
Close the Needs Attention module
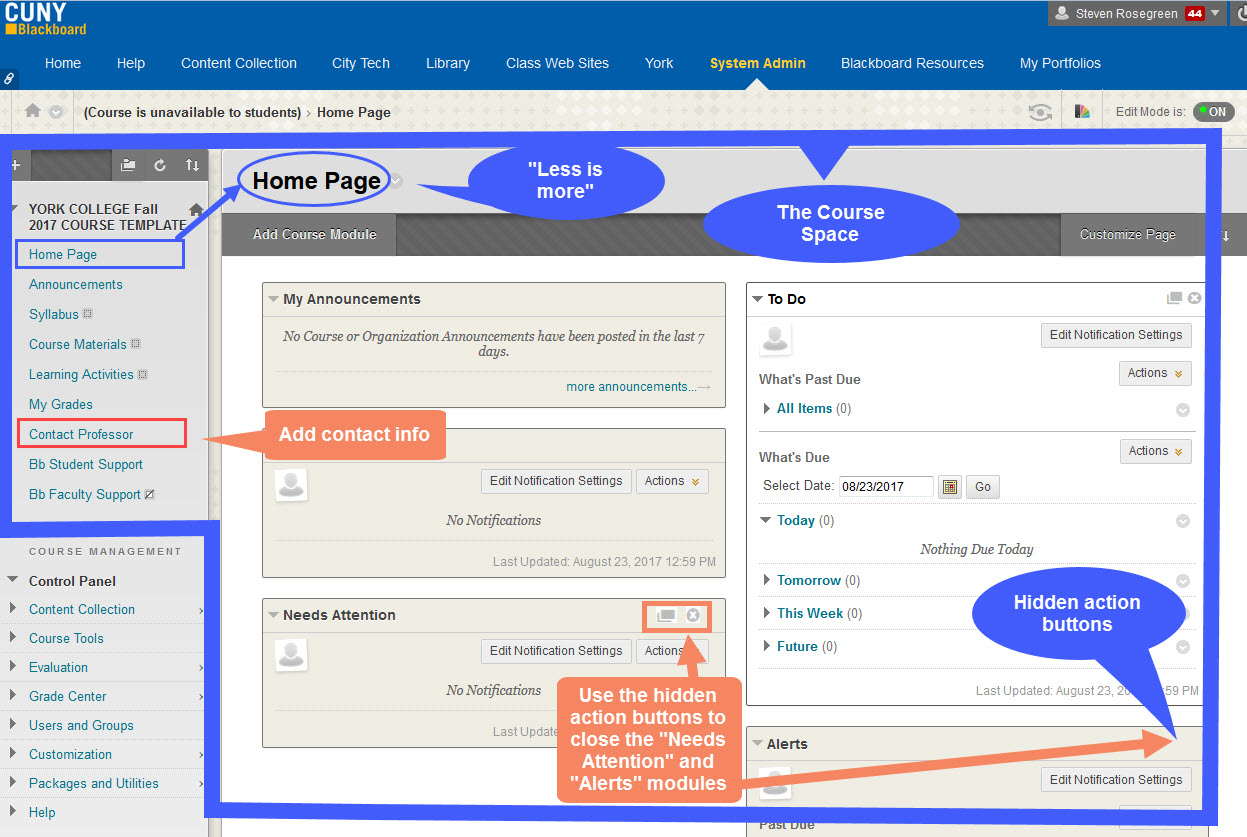click(693, 615)
